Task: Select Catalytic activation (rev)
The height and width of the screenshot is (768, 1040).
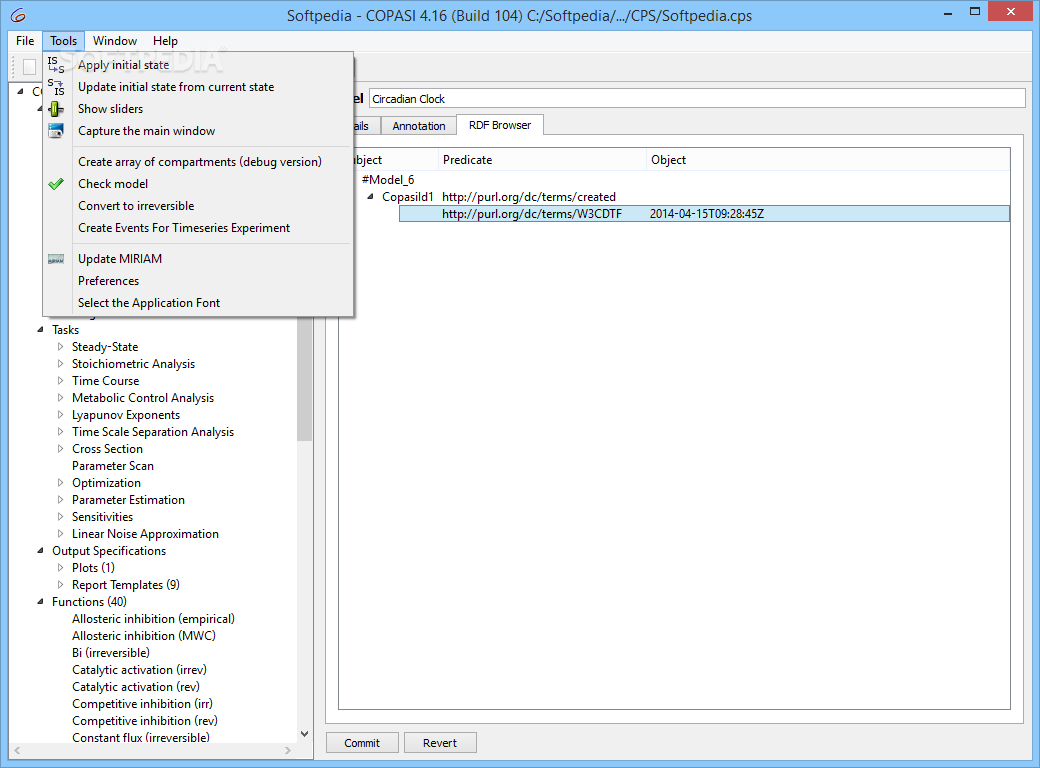Action: [136, 686]
